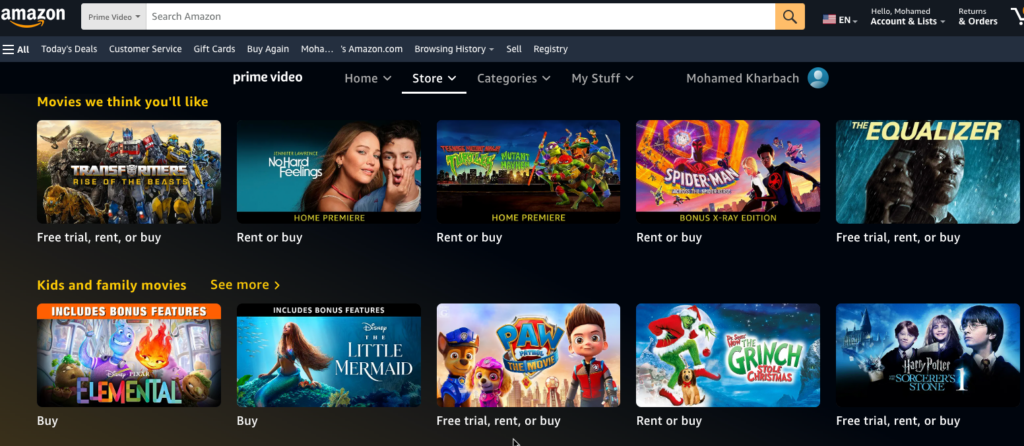Expand the My Stuff menu
1024x446 pixels.
(602, 78)
